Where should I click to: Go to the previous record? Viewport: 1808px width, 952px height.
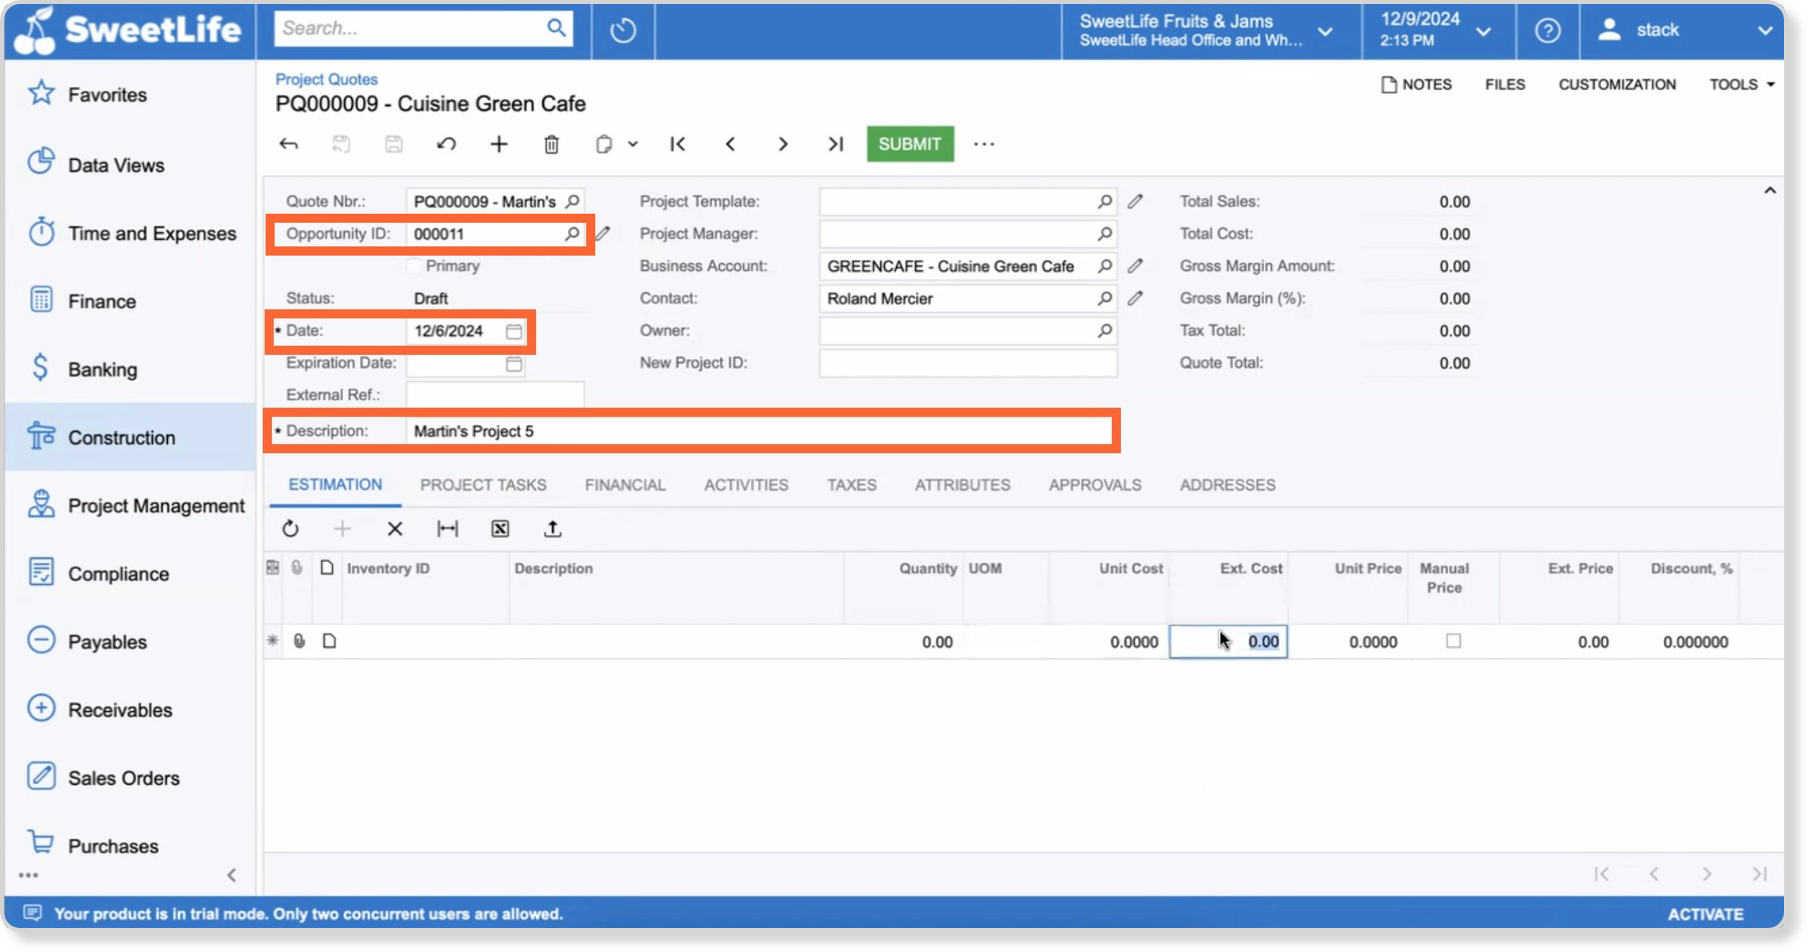730,144
